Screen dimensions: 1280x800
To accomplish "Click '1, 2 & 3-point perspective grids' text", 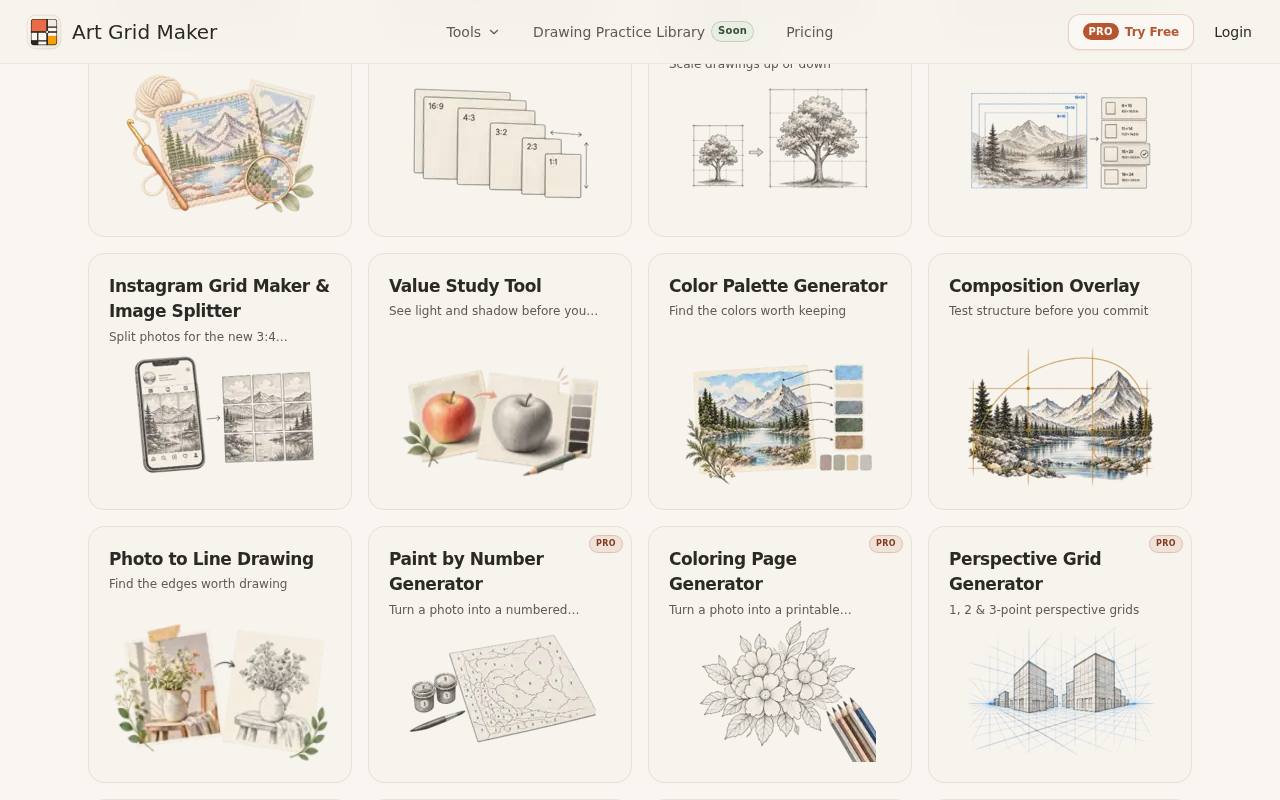I will pos(1044,610).
